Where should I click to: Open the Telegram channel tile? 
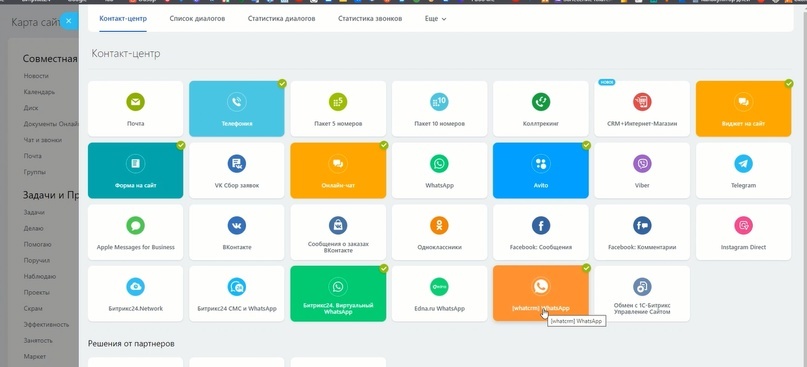[x=743, y=170]
